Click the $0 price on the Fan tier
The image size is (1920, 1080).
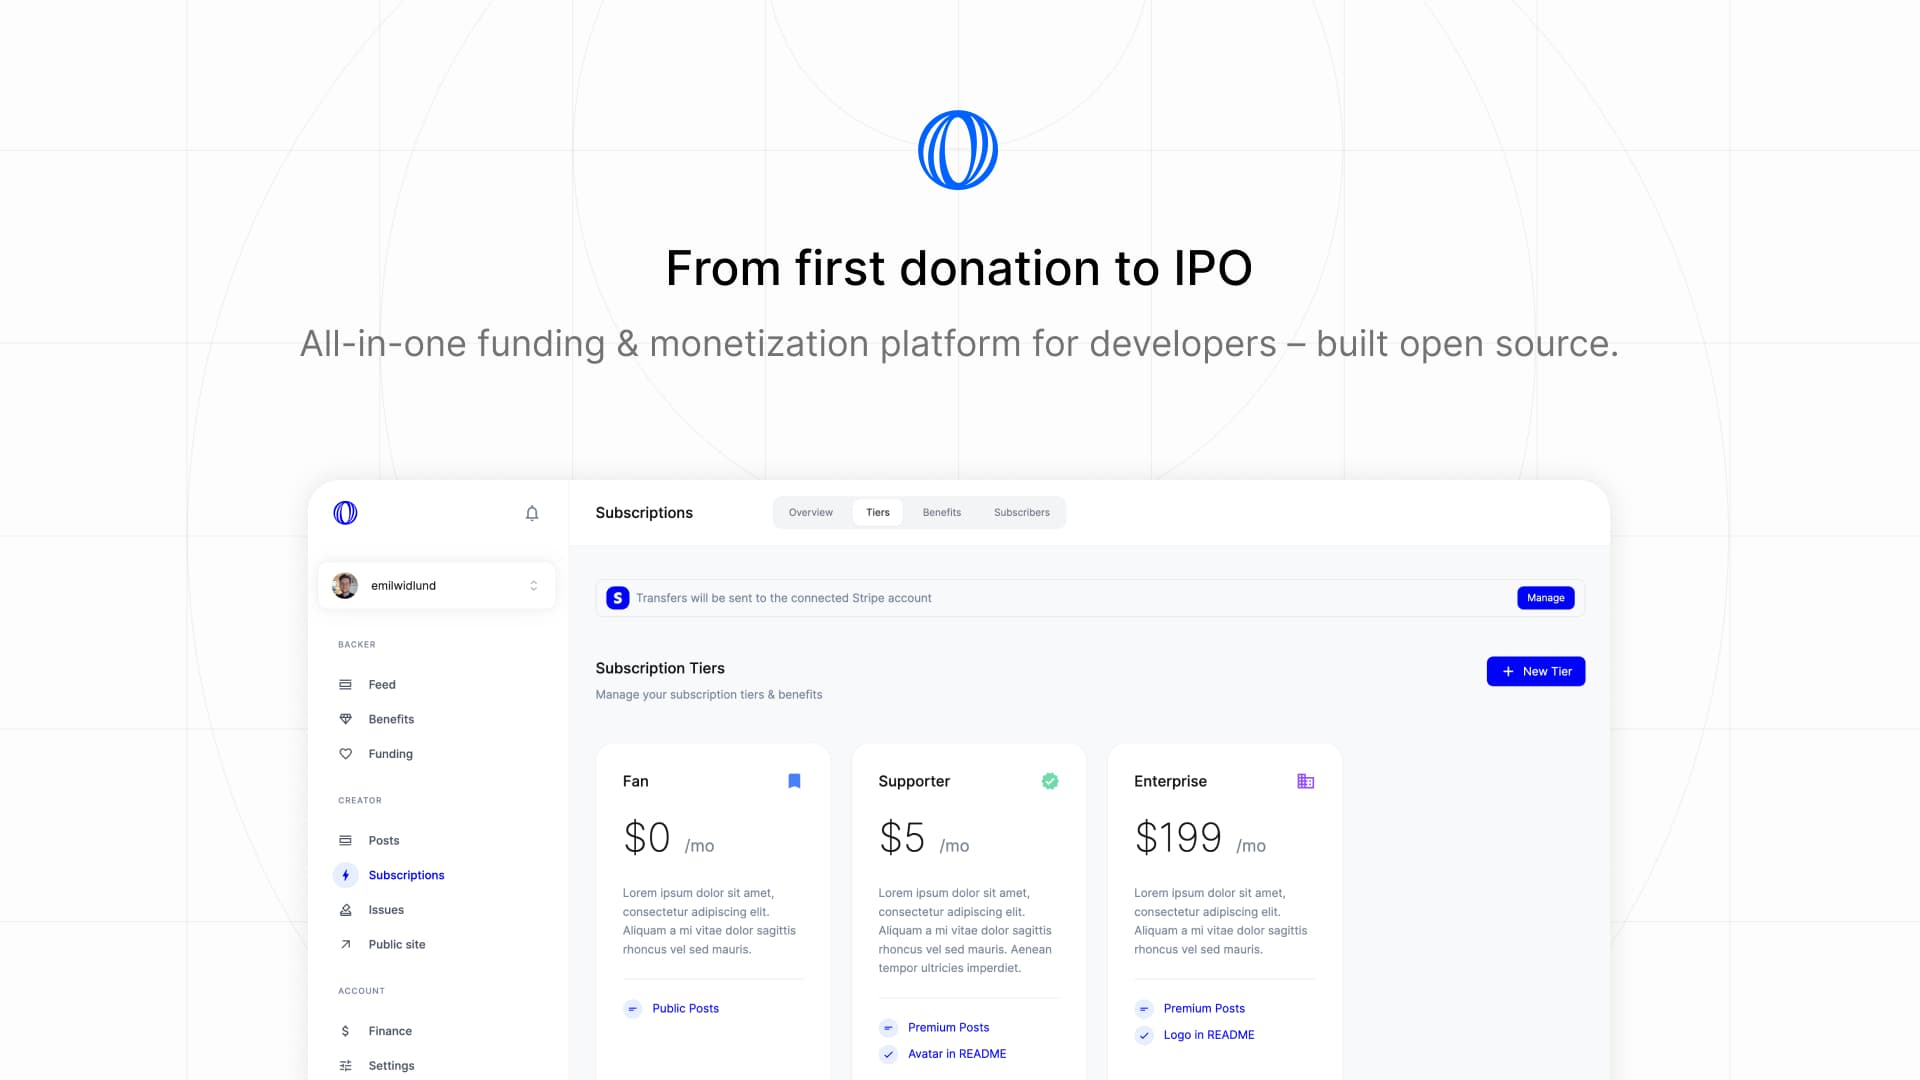coord(646,837)
